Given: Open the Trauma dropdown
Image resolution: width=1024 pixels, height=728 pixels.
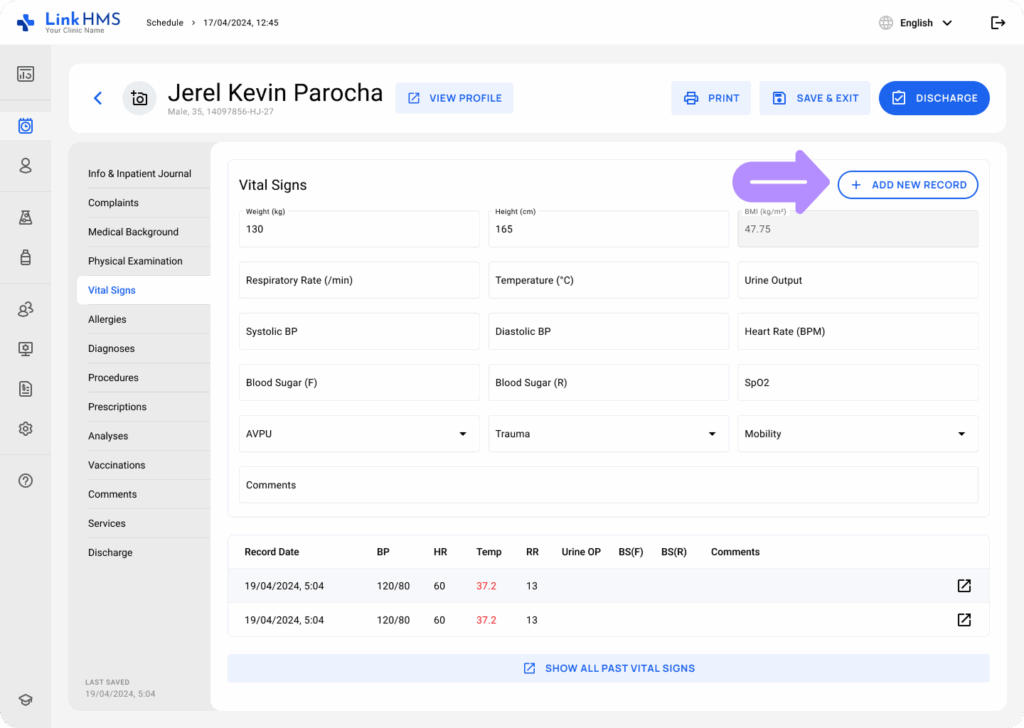Looking at the screenshot, I should (609, 434).
